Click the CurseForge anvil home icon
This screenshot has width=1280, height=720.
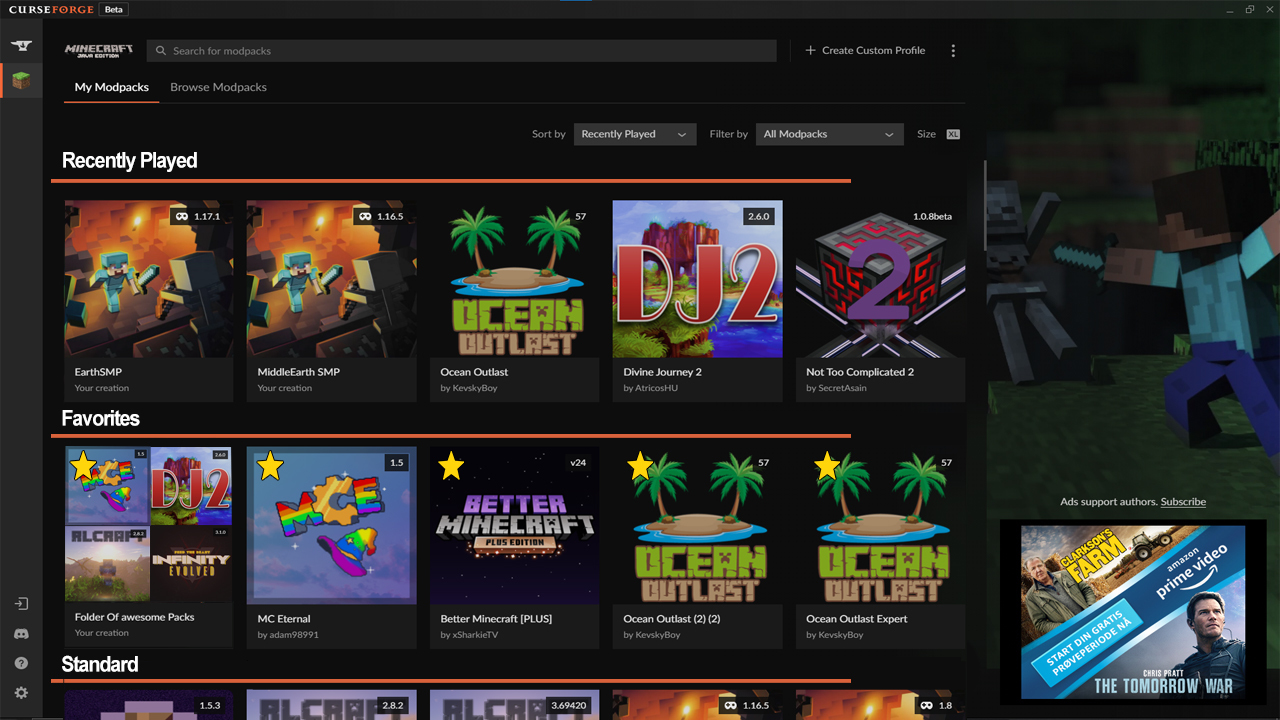[21, 46]
